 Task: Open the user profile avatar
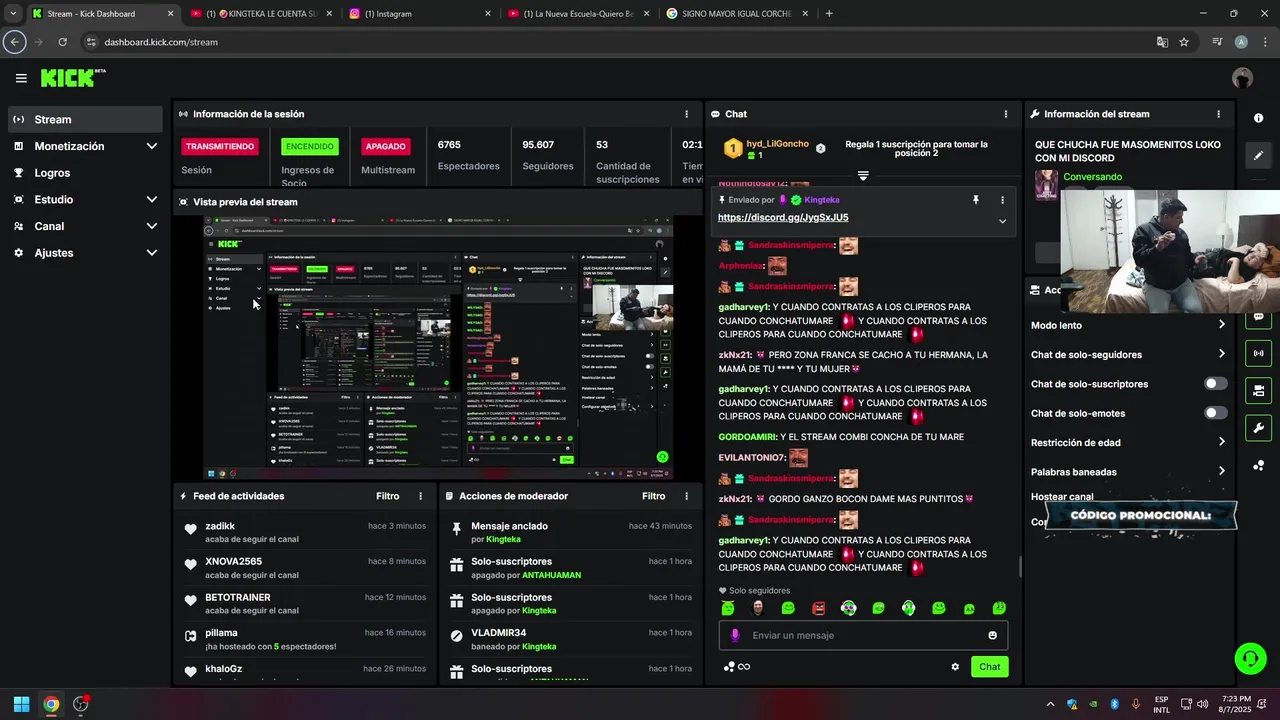pos(1242,78)
